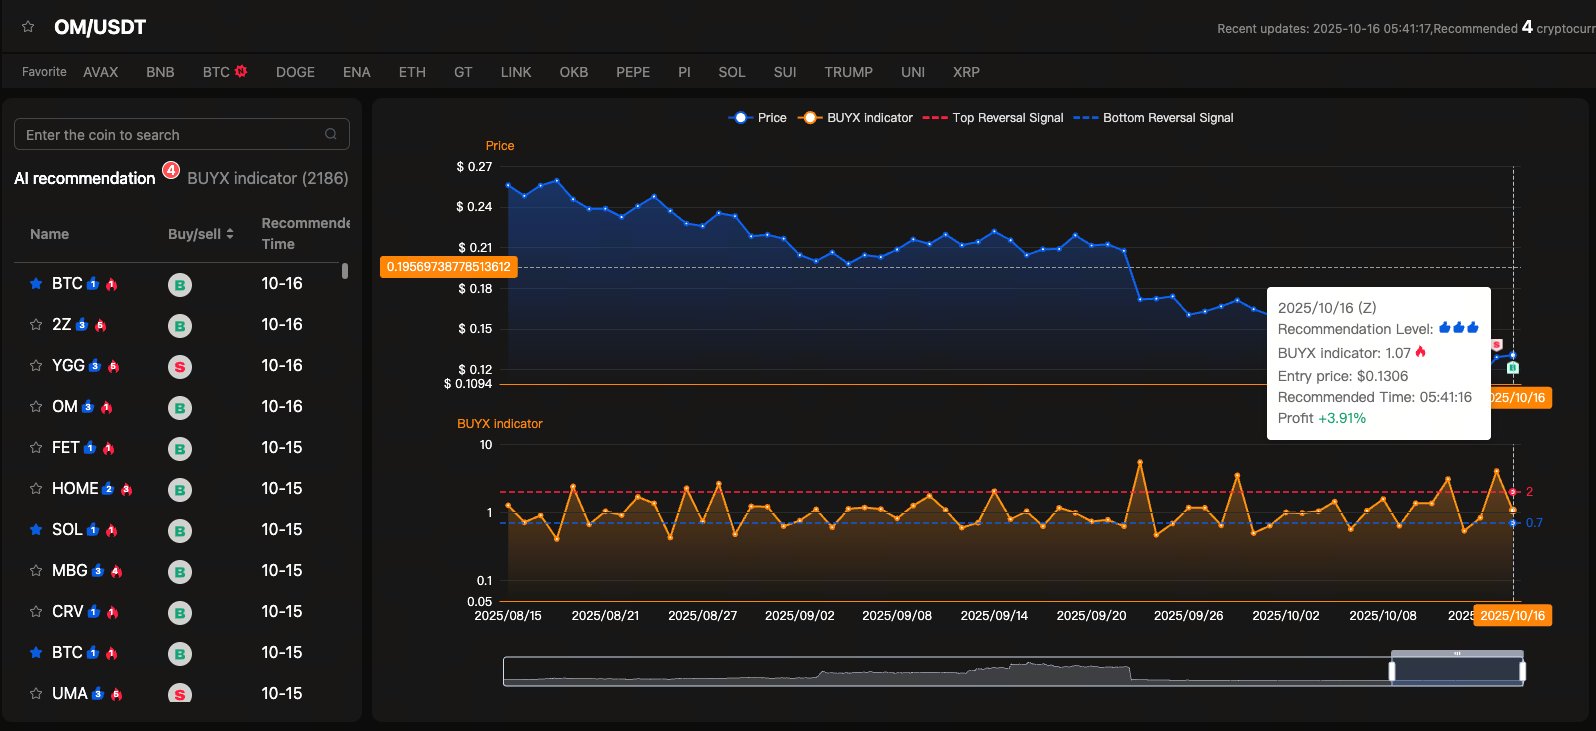Click the red S sell marker on price chart

coord(1497,345)
